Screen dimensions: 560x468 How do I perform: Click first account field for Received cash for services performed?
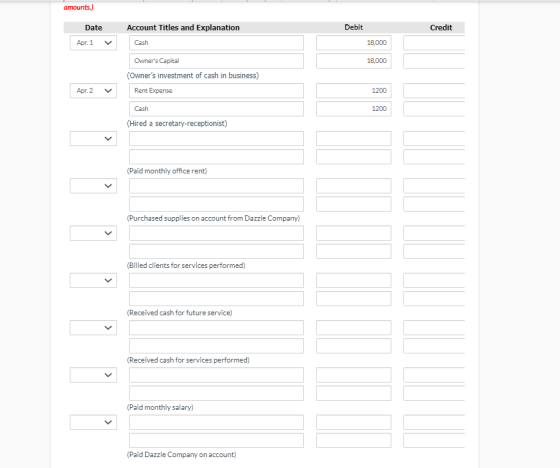(x=216, y=328)
